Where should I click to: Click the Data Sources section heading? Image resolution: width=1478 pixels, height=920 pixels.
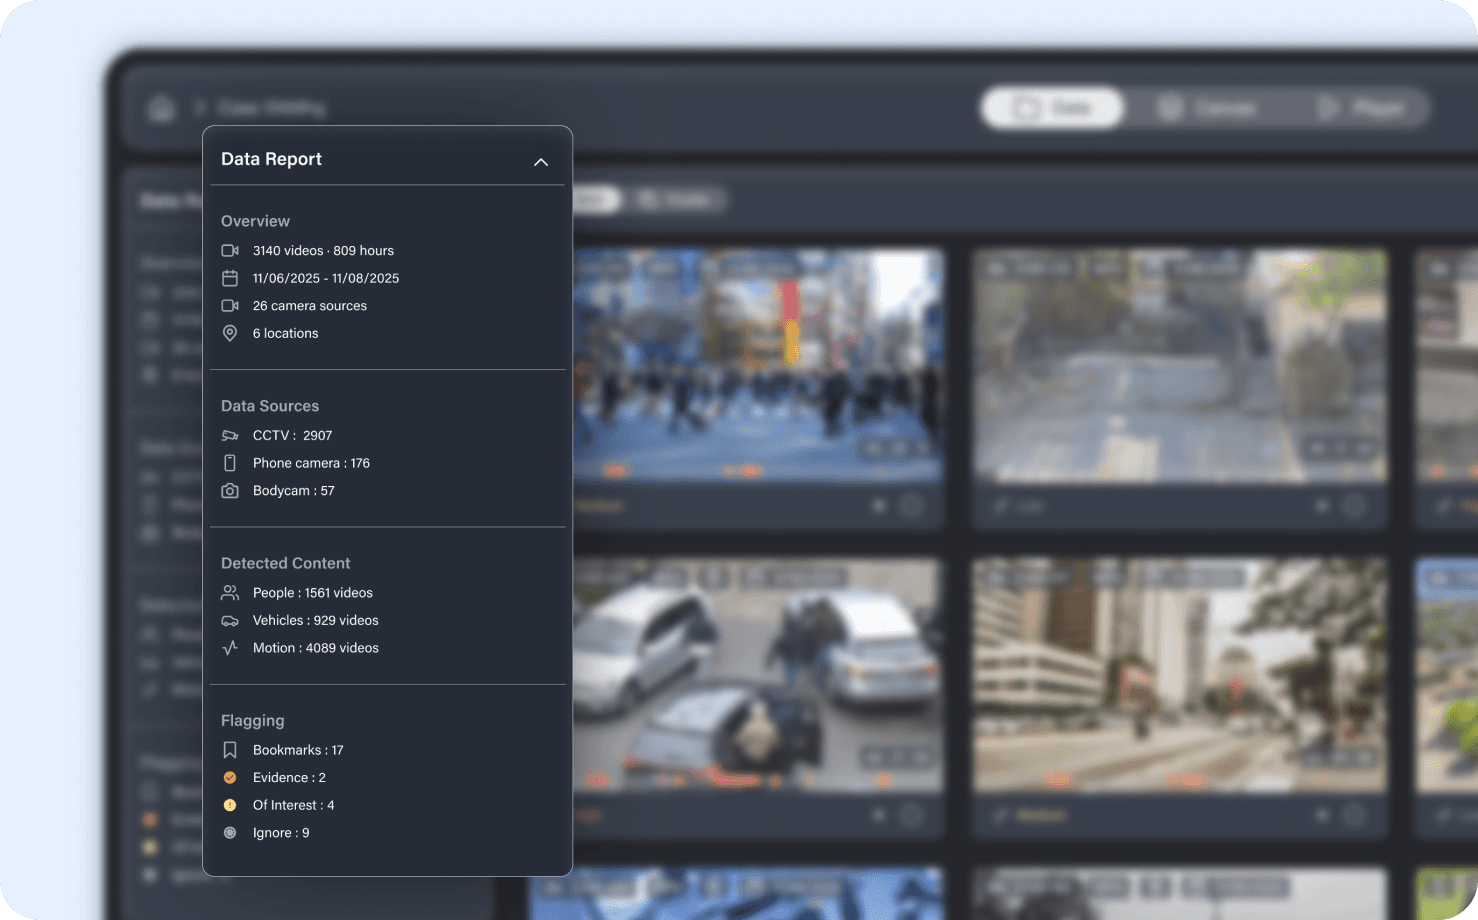pos(270,406)
